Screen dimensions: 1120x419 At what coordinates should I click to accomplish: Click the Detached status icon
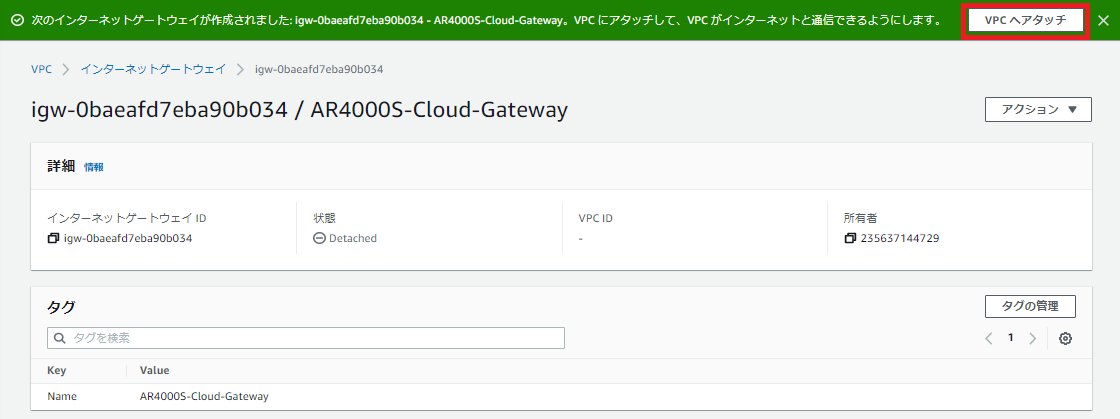click(x=320, y=239)
